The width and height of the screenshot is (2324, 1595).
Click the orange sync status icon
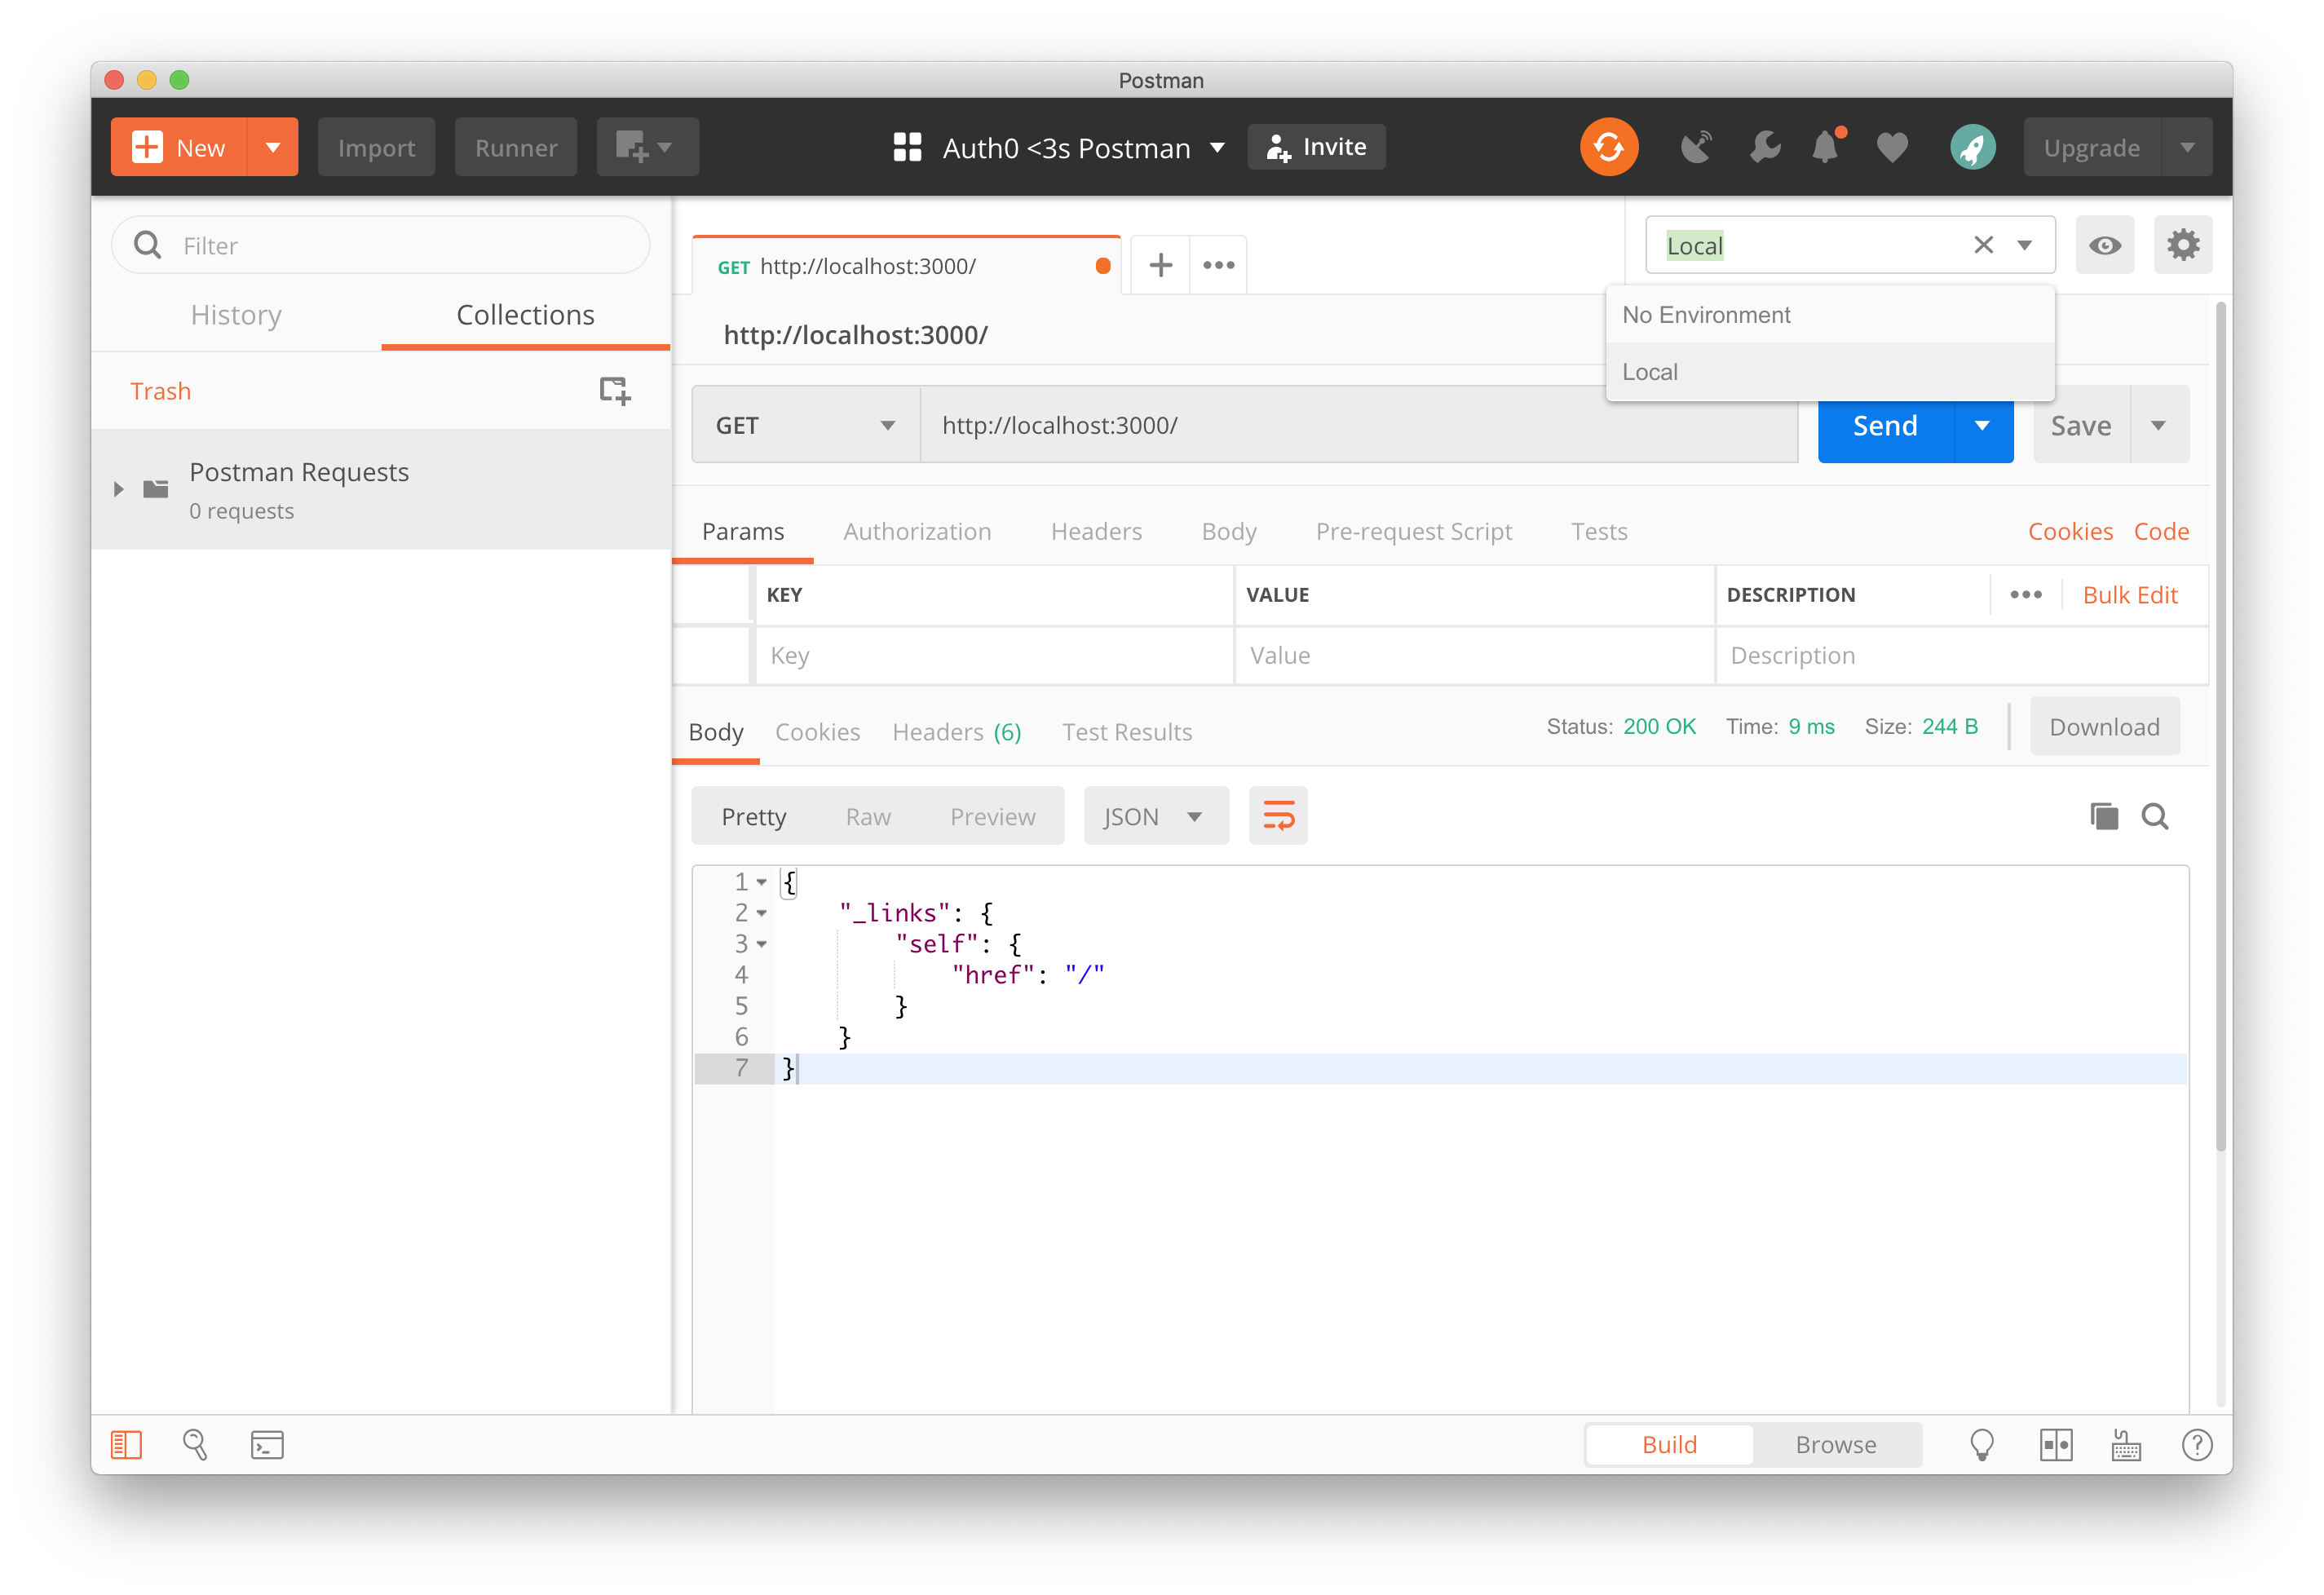1608,148
